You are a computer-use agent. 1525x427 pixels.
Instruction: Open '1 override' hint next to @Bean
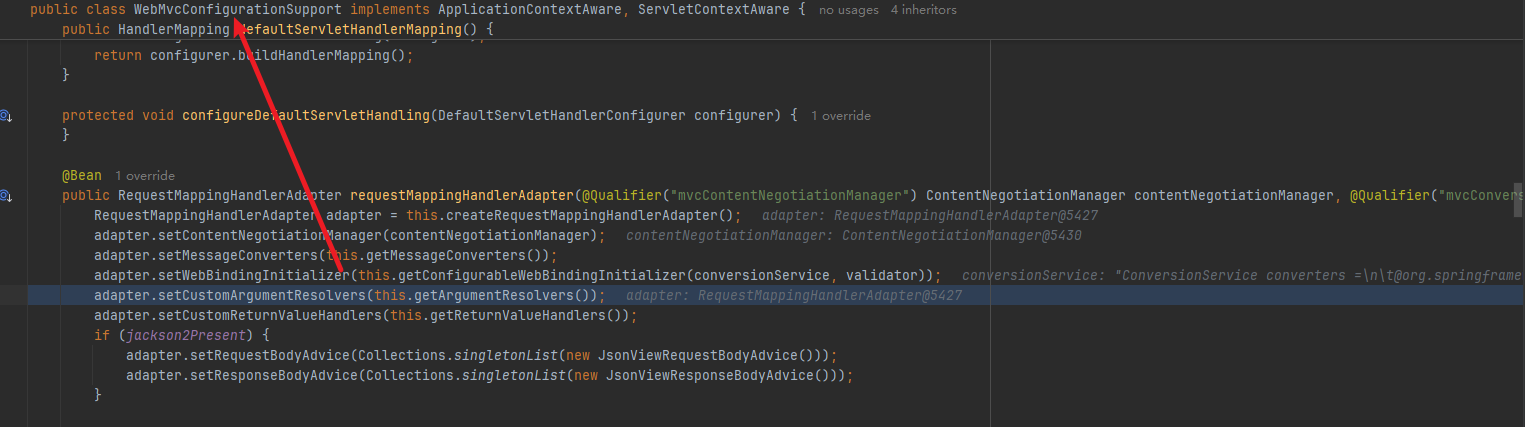144,176
